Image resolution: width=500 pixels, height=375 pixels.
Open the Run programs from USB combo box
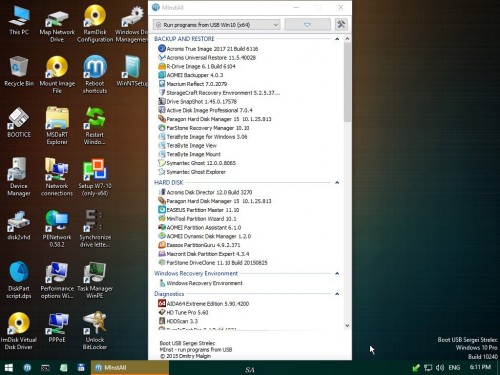(x=216, y=25)
